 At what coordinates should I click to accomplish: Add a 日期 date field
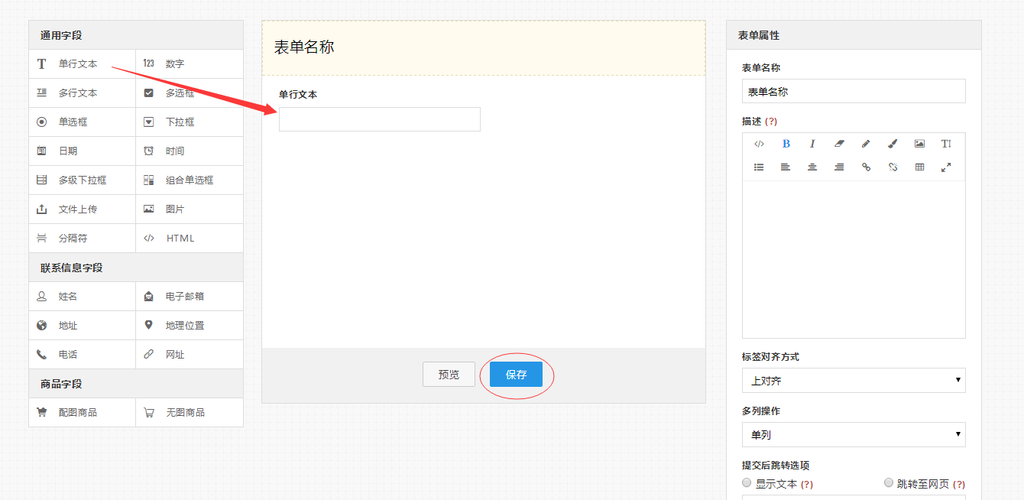click(x=82, y=151)
